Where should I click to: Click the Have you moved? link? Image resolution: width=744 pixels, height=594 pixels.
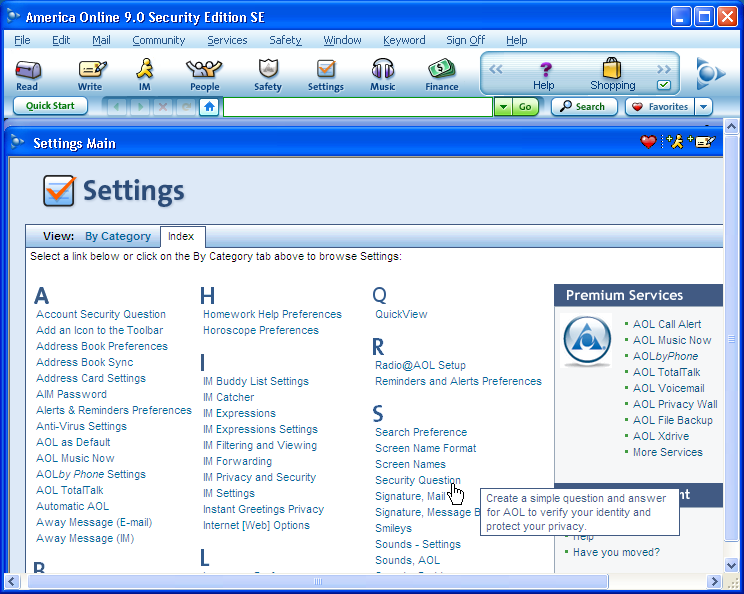point(616,552)
